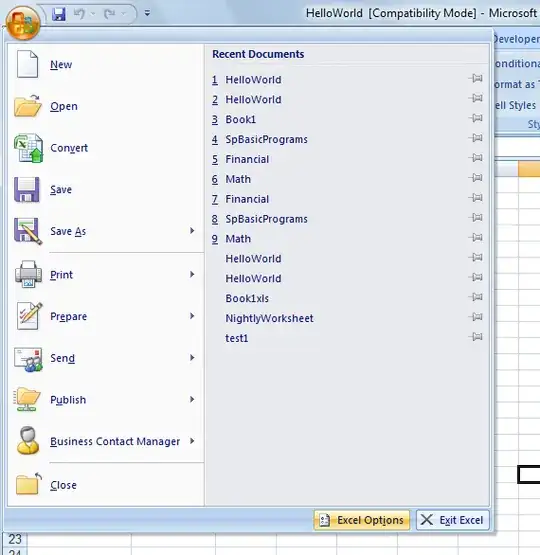540x555 pixels.
Task: Click Cell Styles in the ribbon
Action: 517,105
